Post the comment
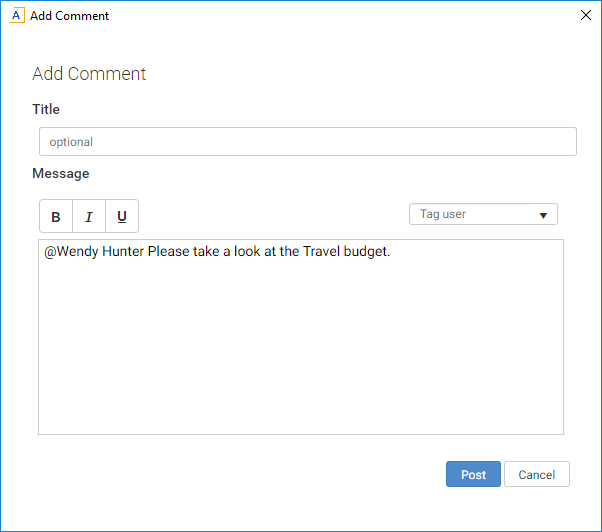Viewport: 602px width, 532px height. pyautogui.click(x=473, y=474)
